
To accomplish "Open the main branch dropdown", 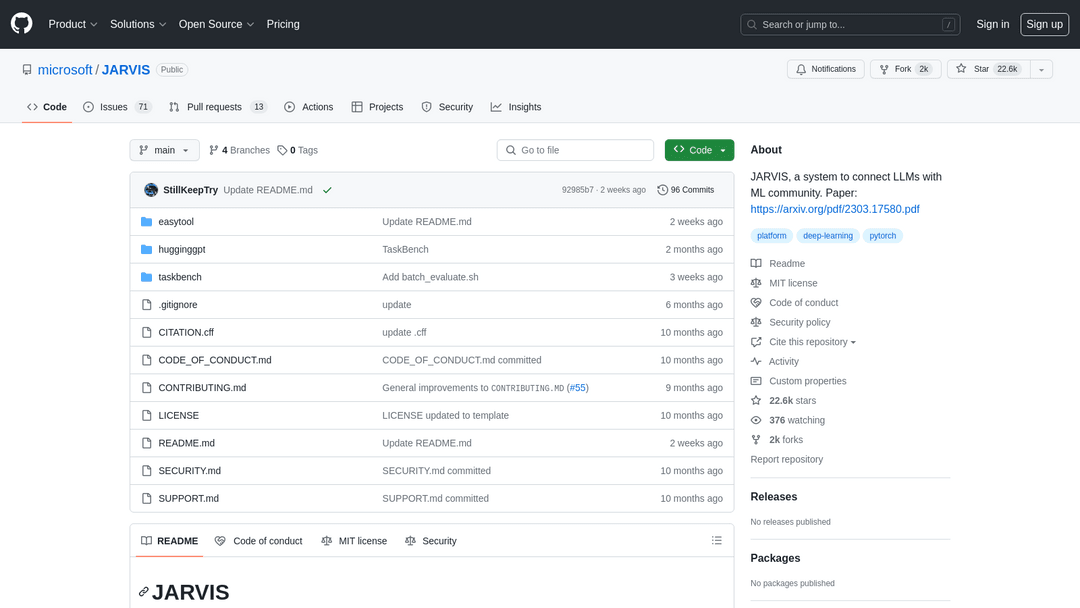I will point(164,150).
